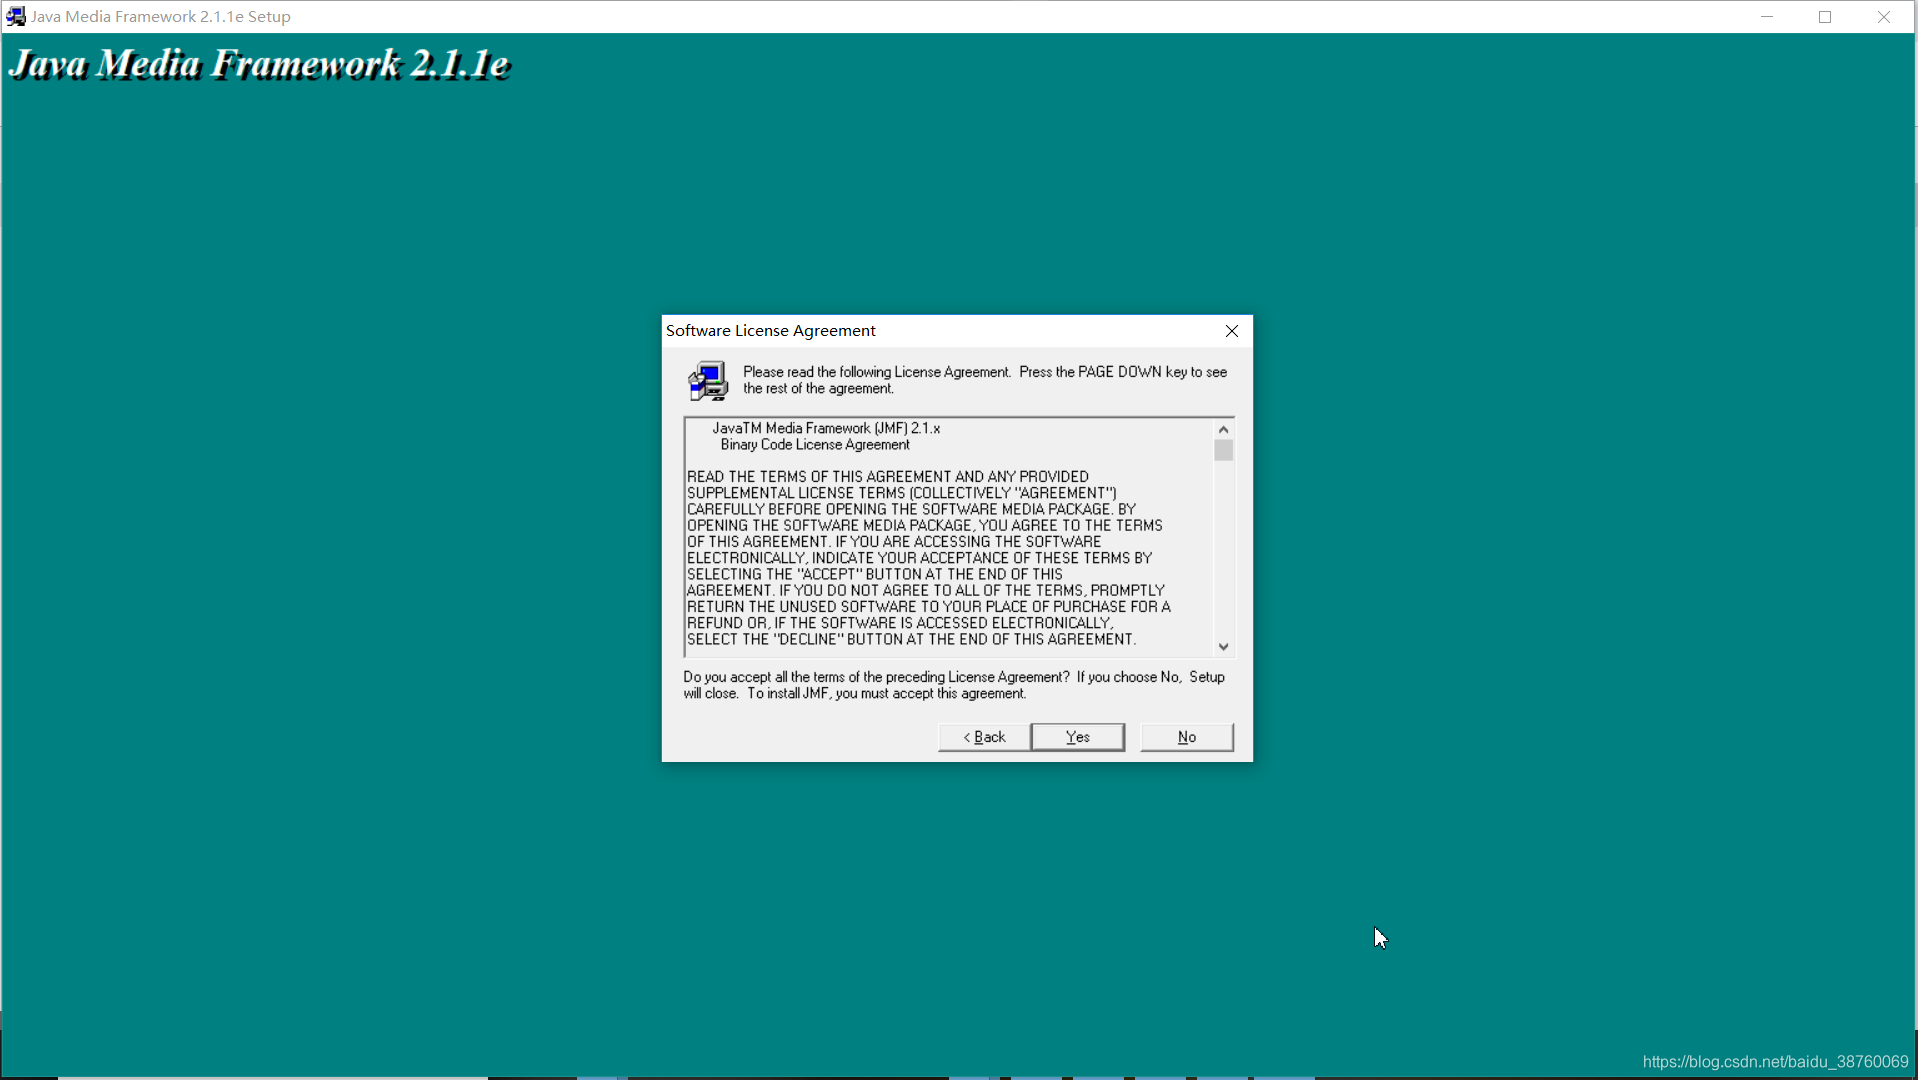Viewport: 1919px width, 1081px height.
Task: Maximize the Java Media Framework Setup window
Action: point(1825,17)
